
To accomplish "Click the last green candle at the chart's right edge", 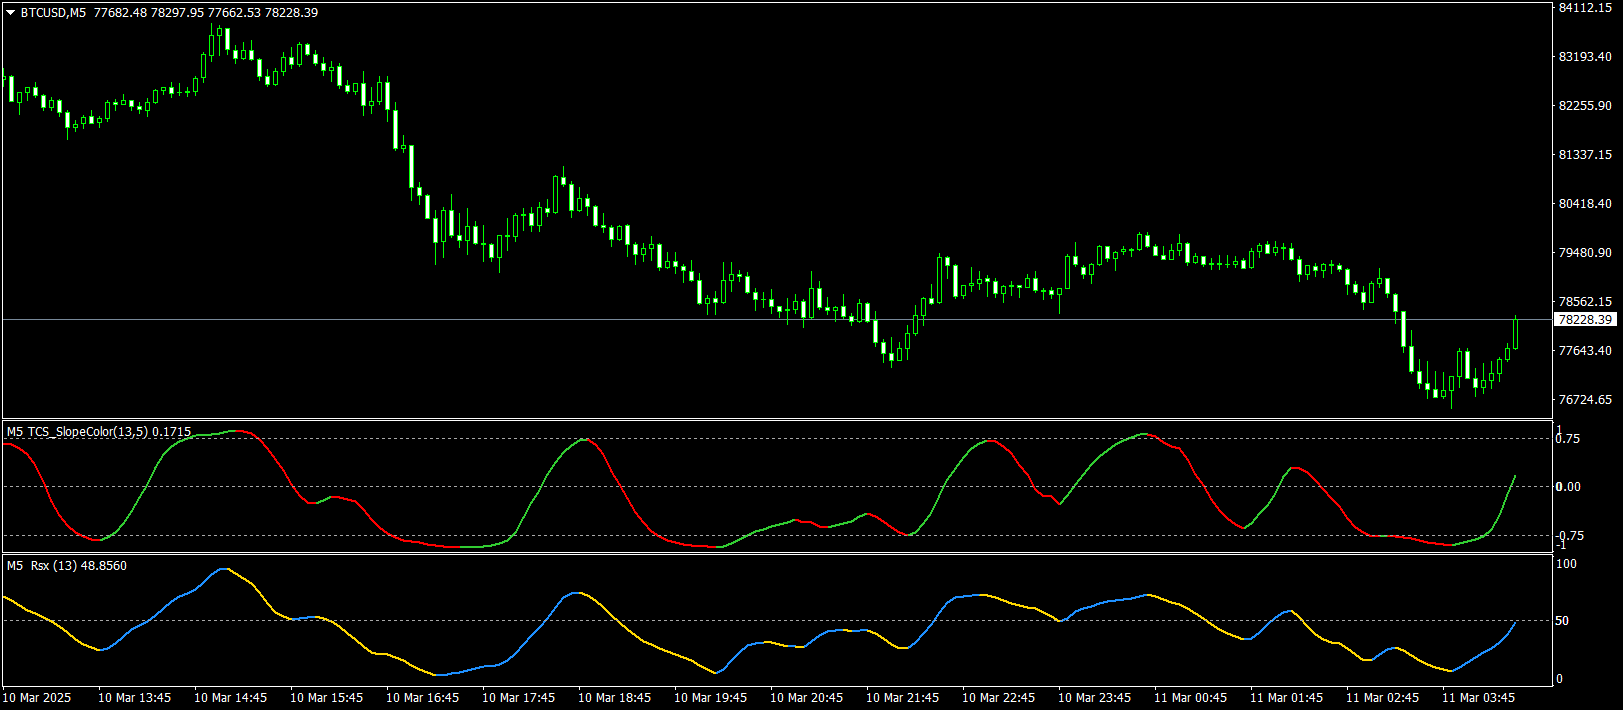I will pyautogui.click(x=1516, y=333).
